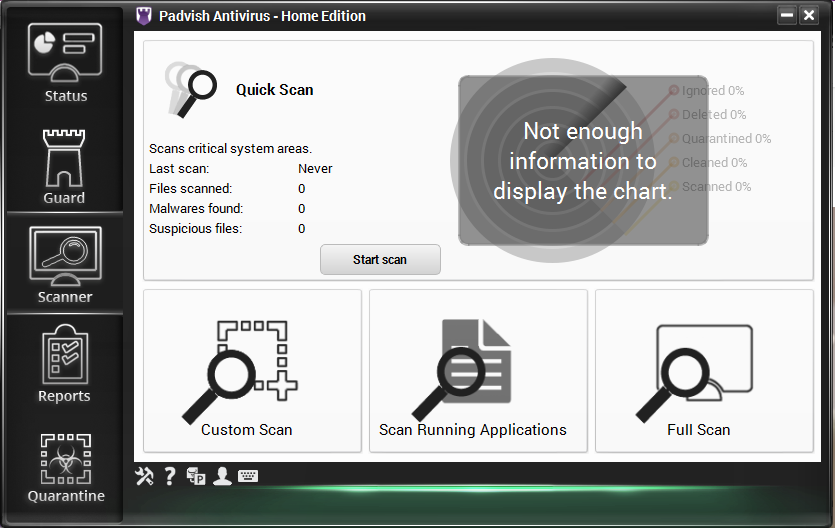835x528 pixels.
Task: Go to the Guard section
Action: (x=64, y=166)
